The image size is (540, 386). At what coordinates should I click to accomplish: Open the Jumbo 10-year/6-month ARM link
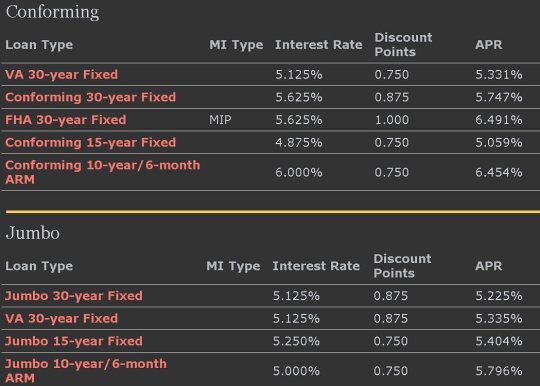coord(86,371)
